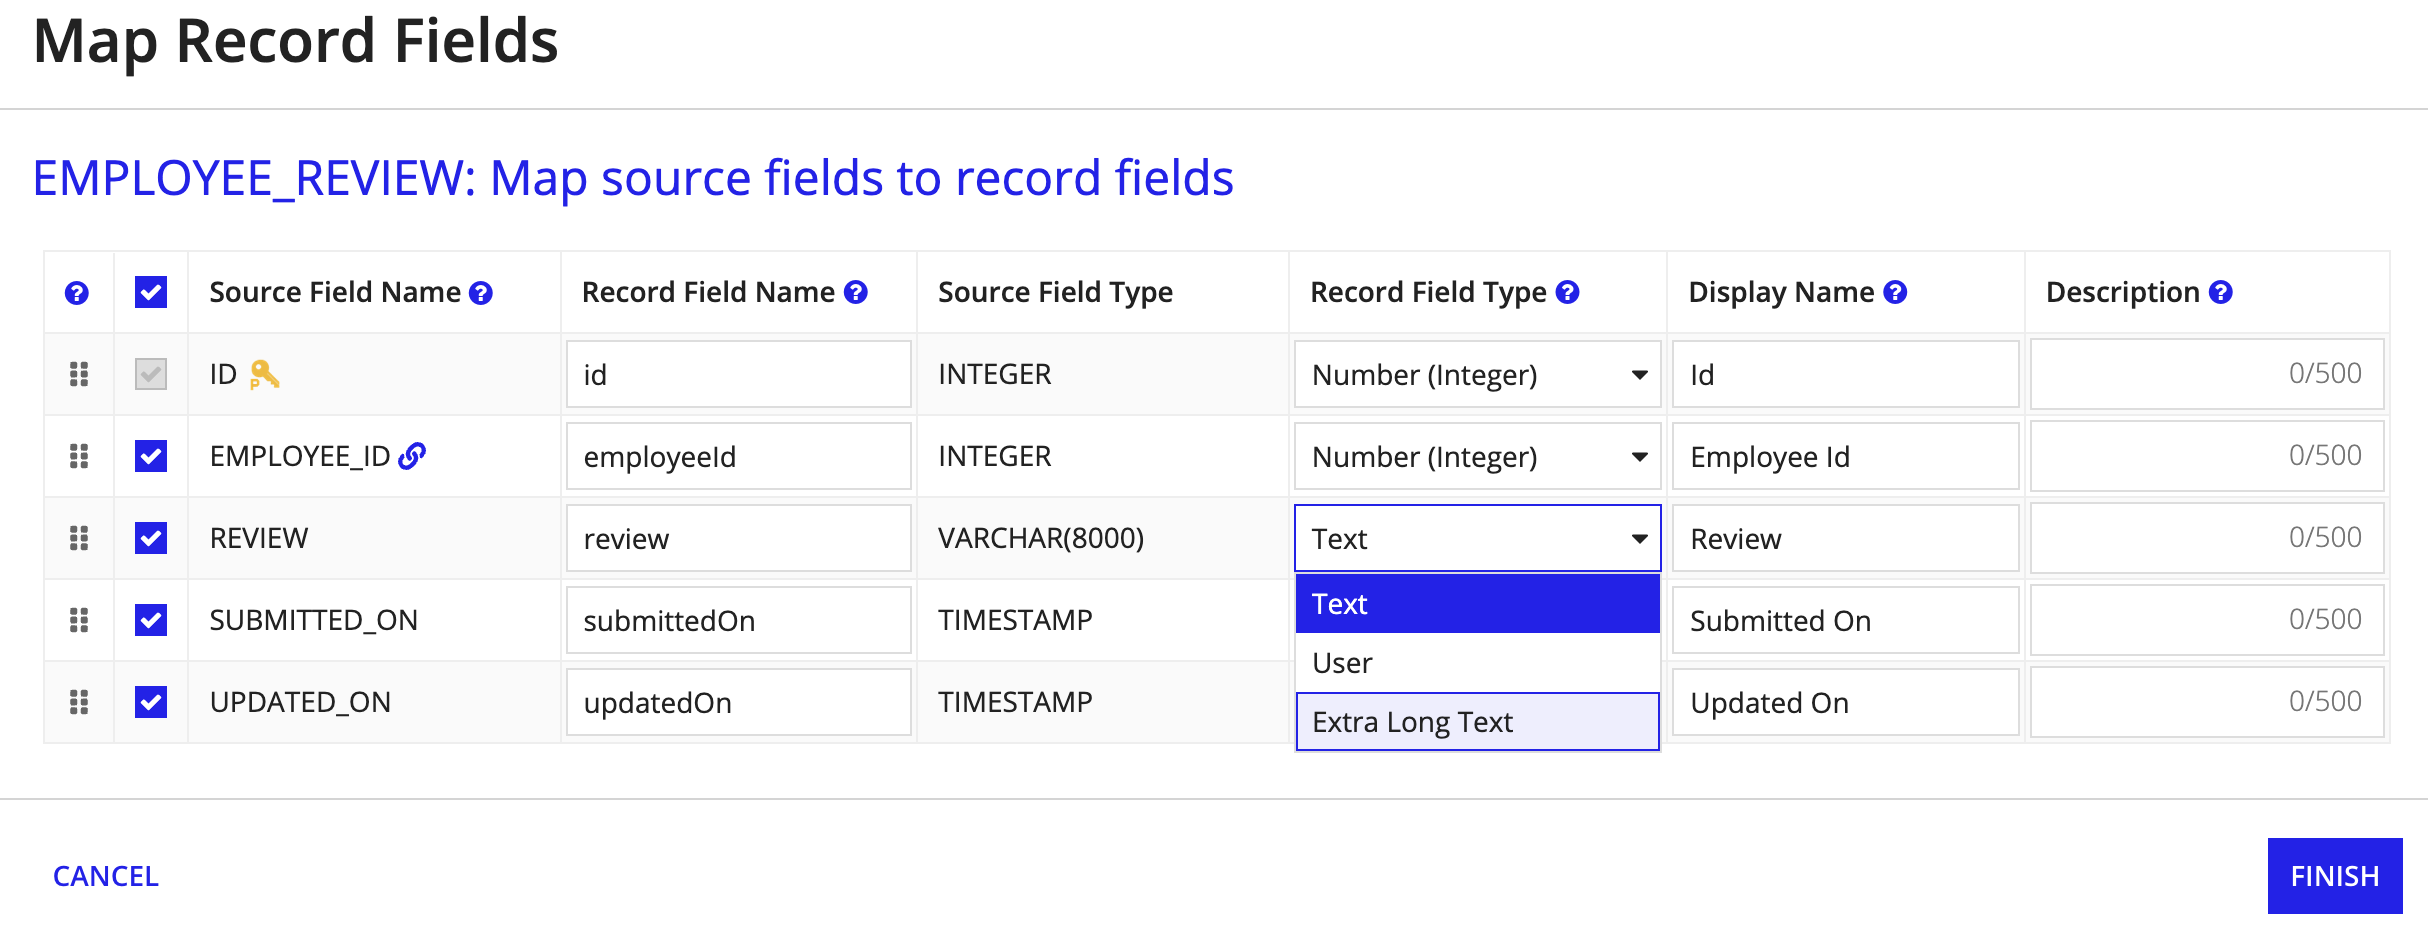Grab the drag handle for EMPLOYEE_ID row
Image resolution: width=2428 pixels, height=940 pixels.
coord(79,456)
